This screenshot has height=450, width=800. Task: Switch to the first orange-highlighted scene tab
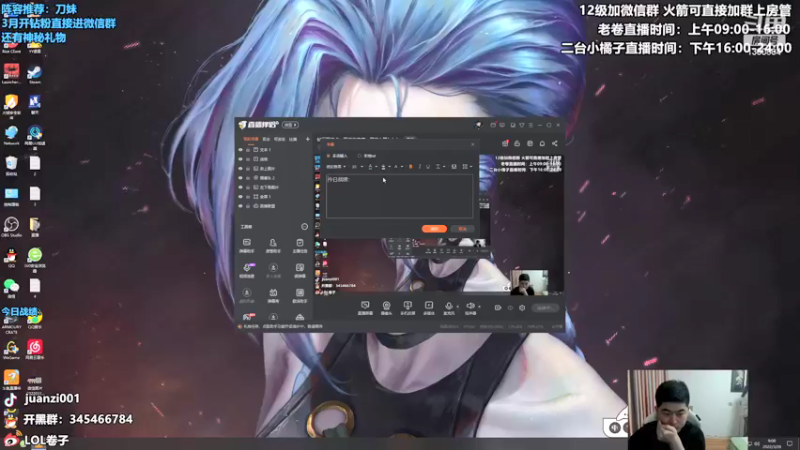pos(251,139)
